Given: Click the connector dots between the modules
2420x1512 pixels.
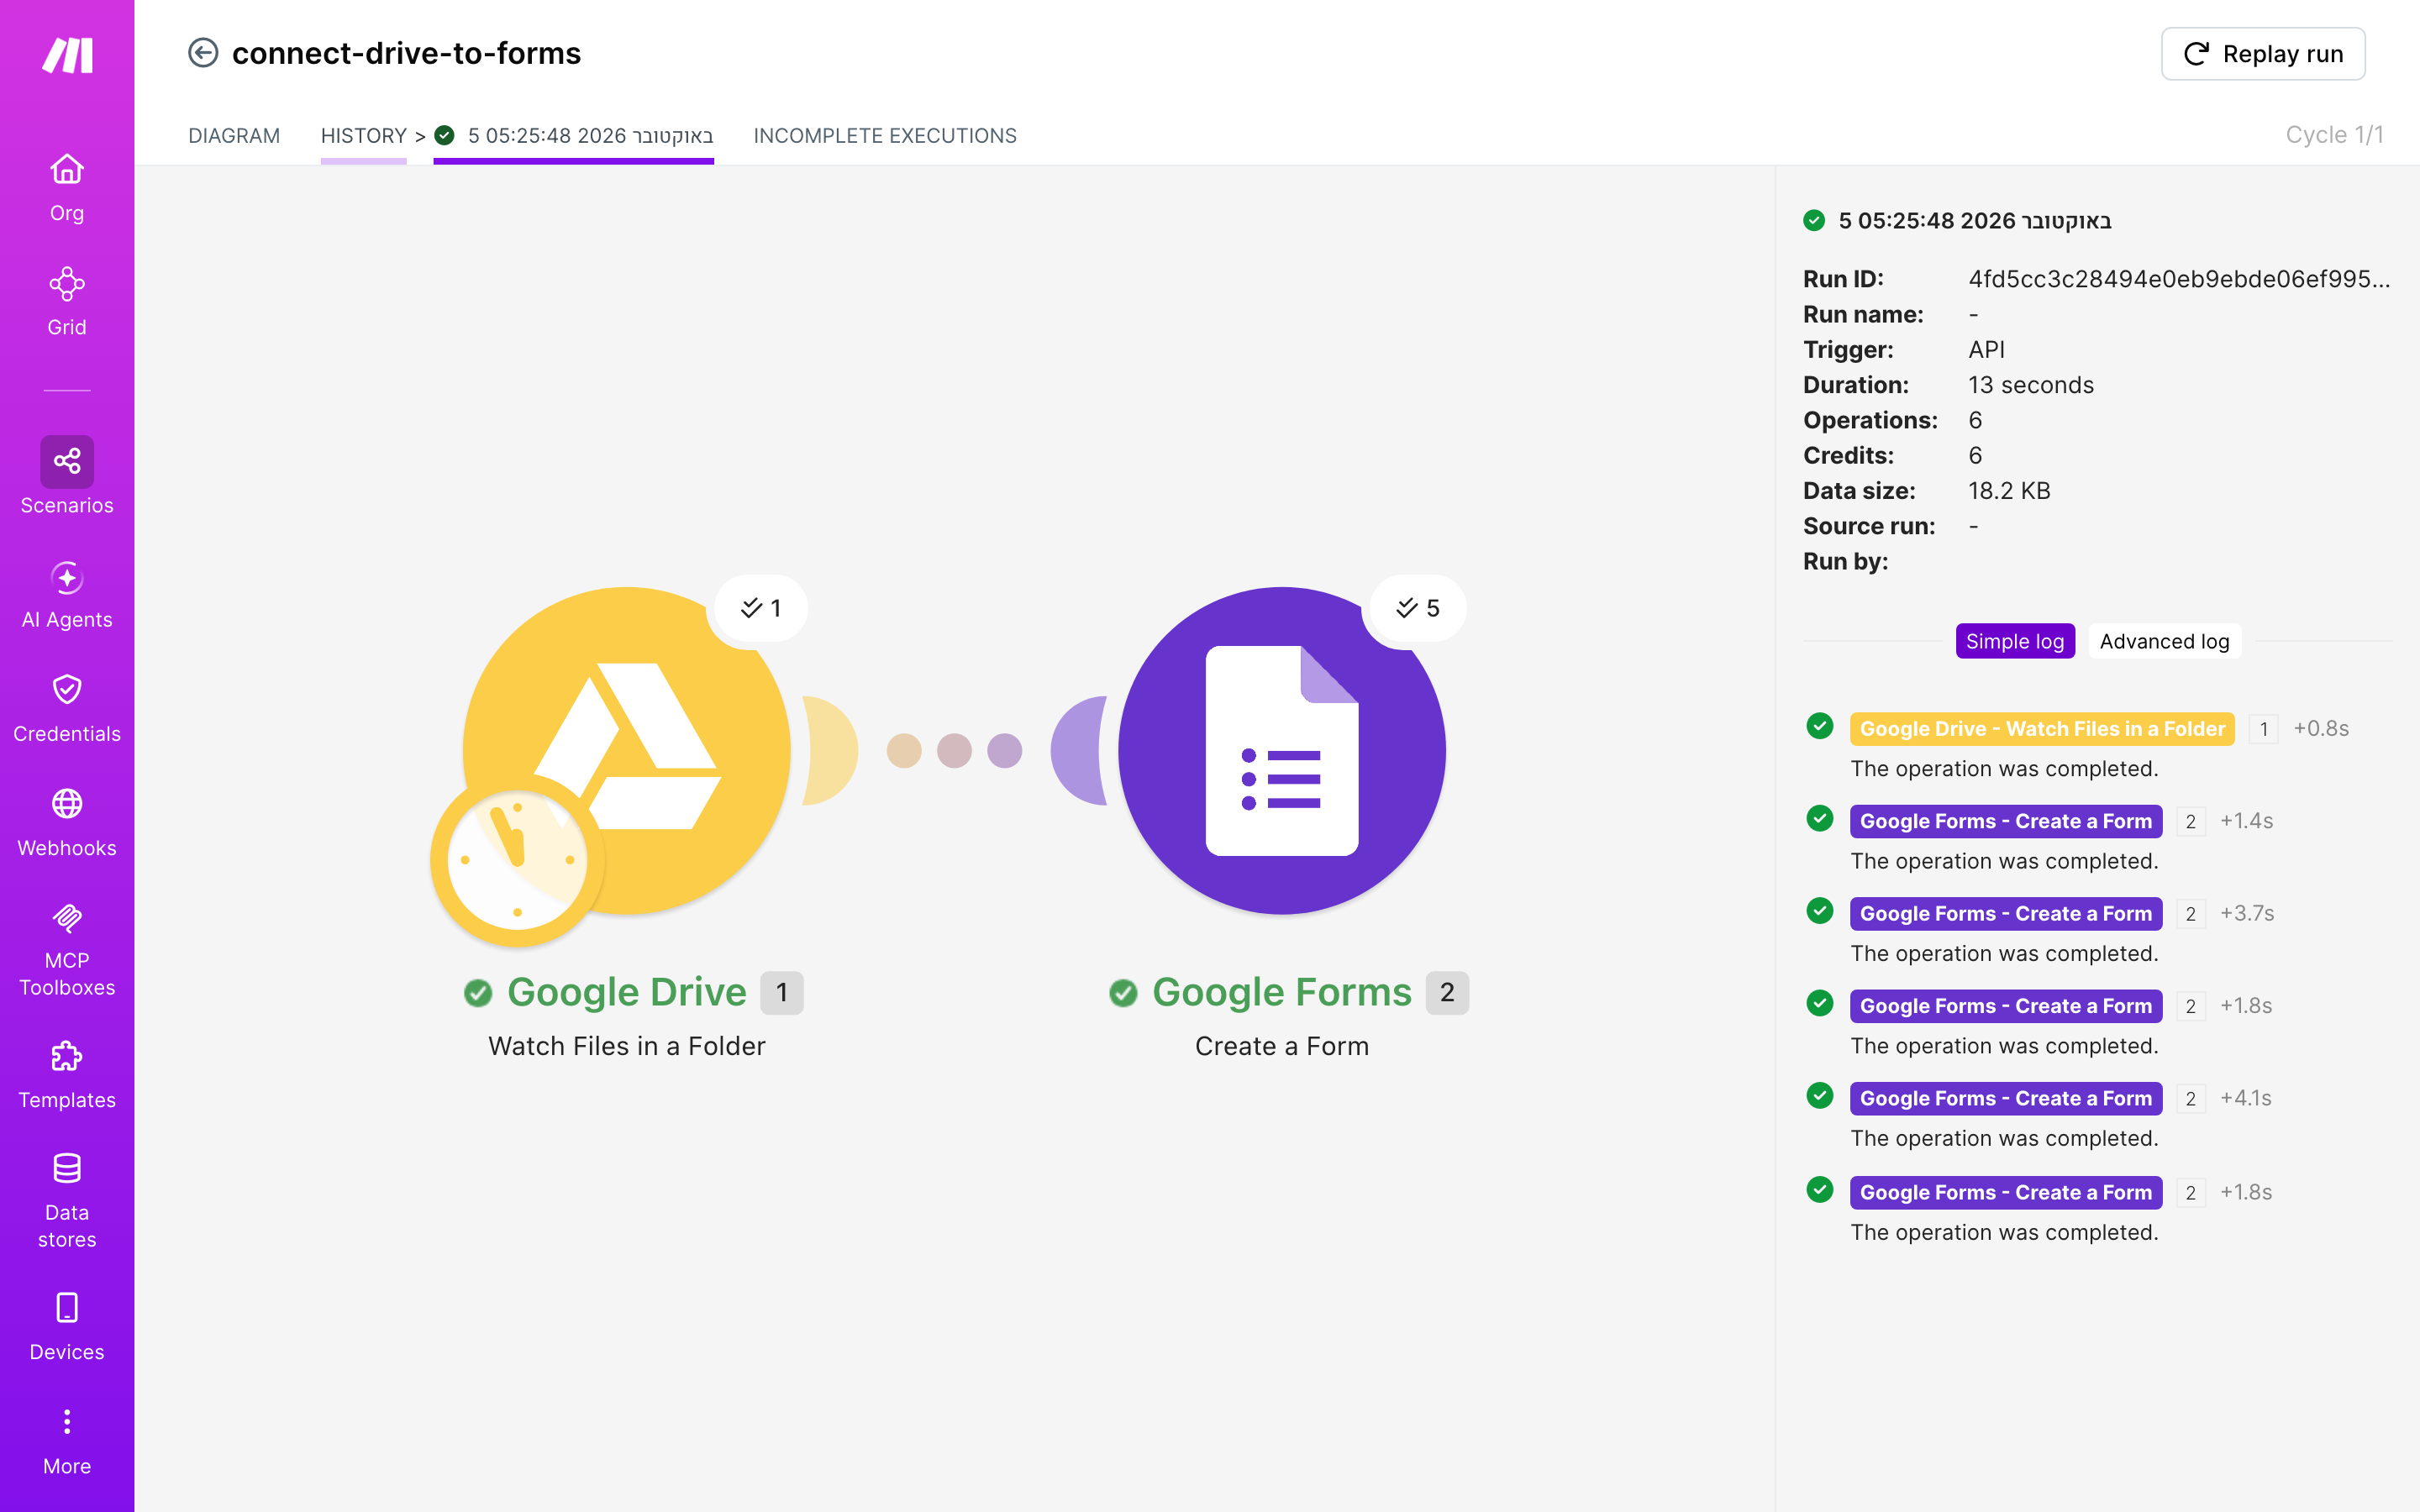Looking at the screenshot, I should 954,750.
